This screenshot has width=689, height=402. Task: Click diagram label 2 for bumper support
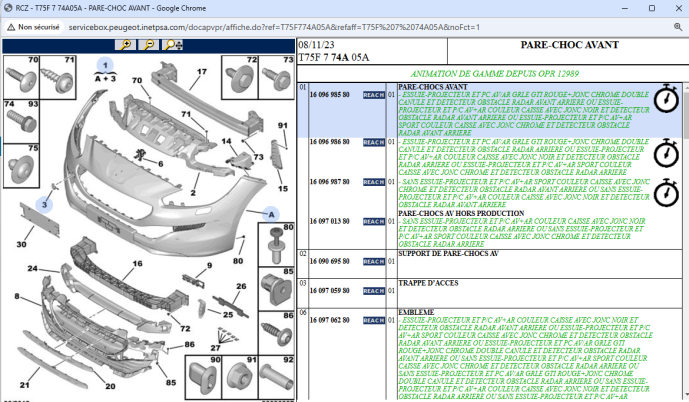coord(193,193)
